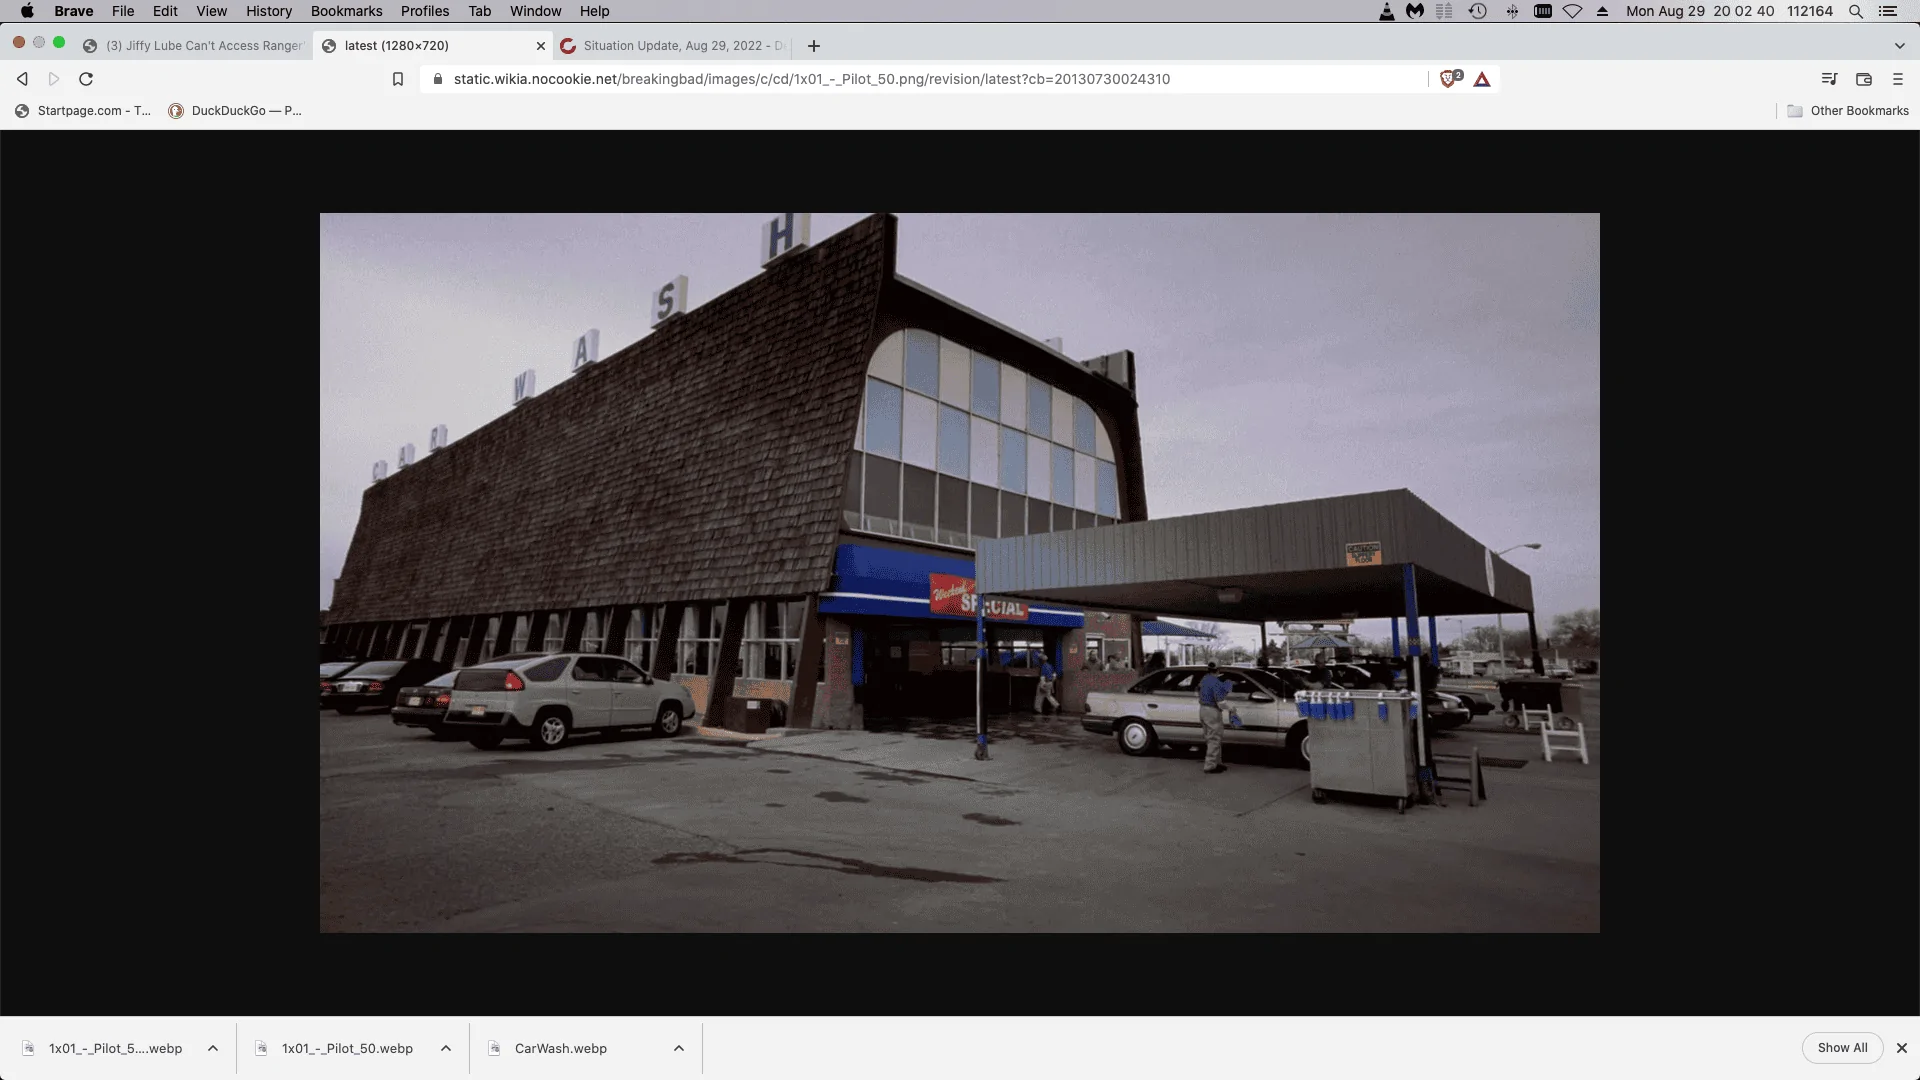Open the File menu

[123, 11]
